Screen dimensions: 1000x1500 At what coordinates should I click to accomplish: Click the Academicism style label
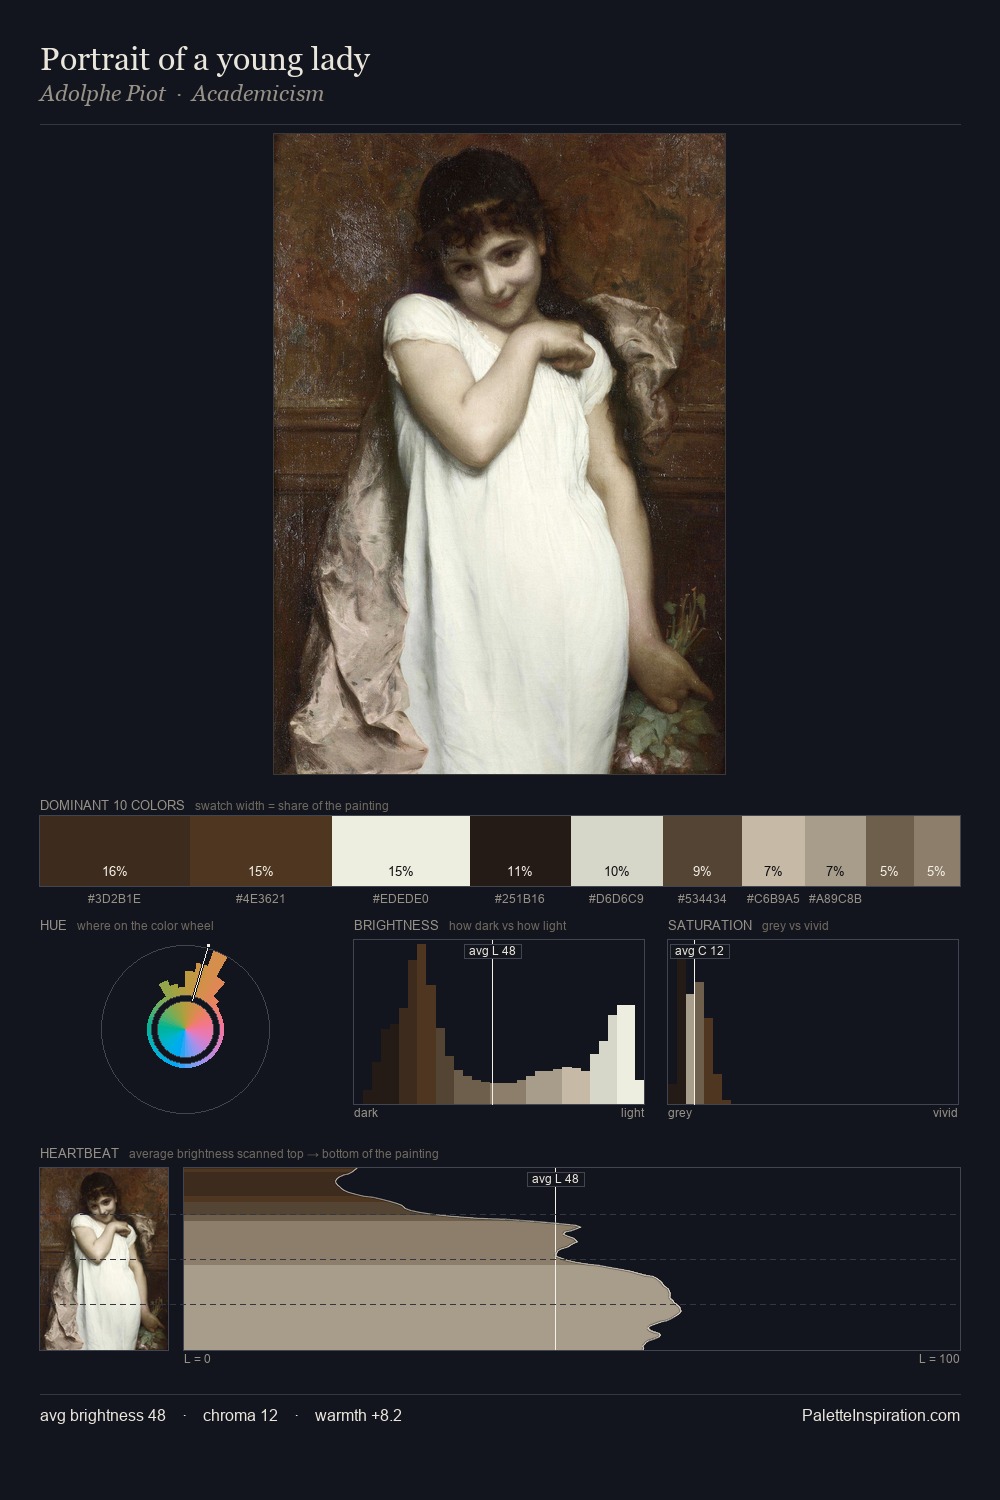click(258, 93)
